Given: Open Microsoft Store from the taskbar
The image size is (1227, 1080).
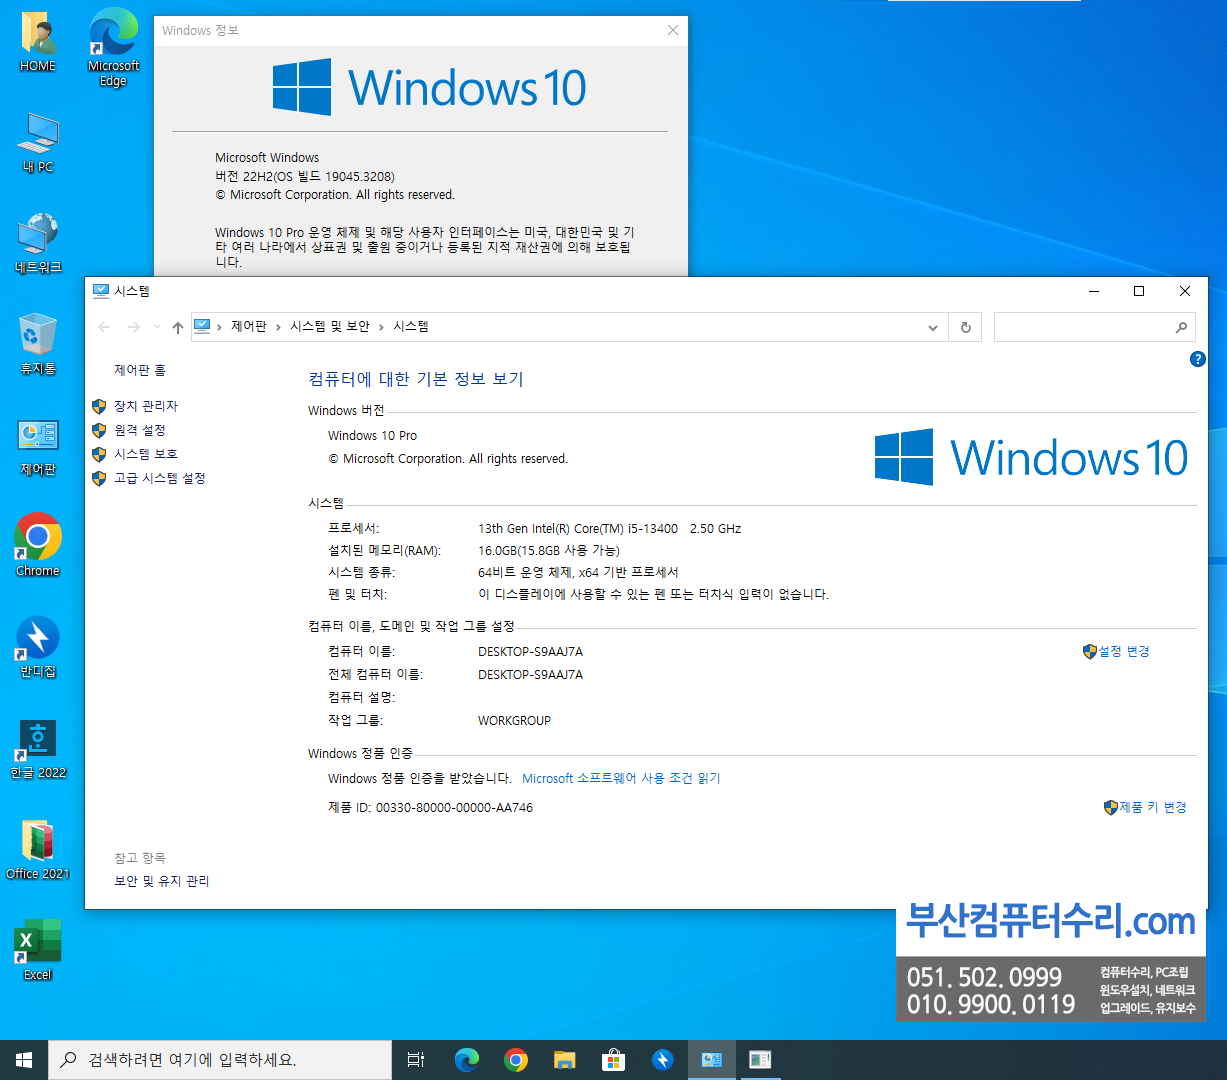Looking at the screenshot, I should point(614,1060).
